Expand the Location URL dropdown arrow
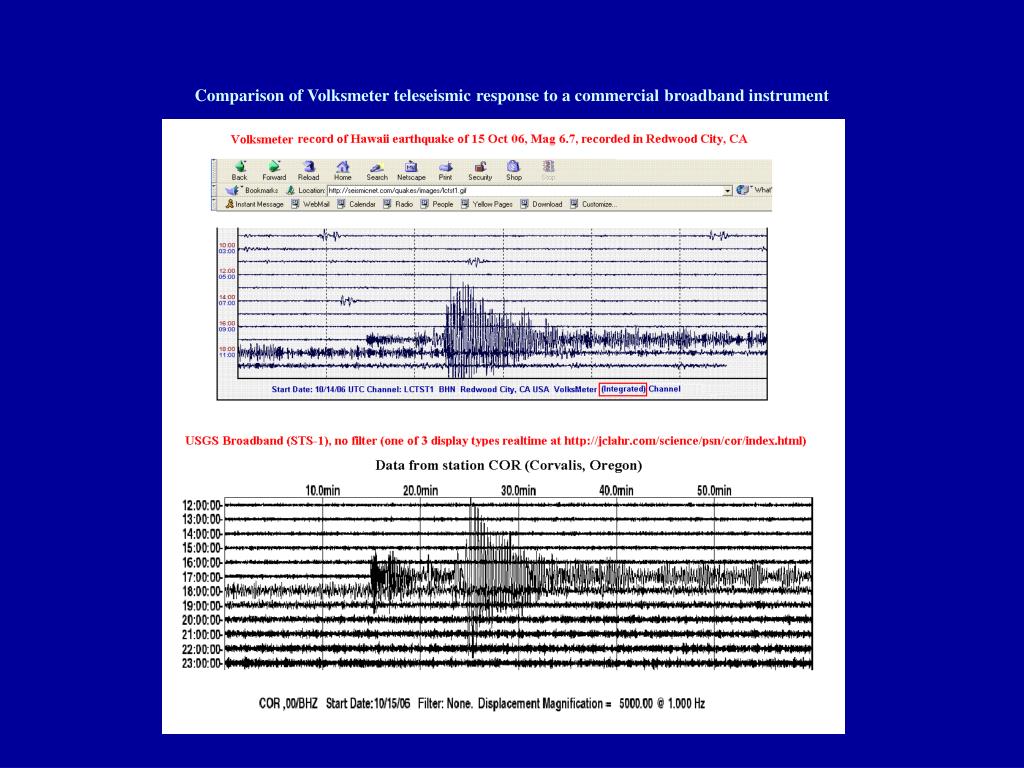Screen dimensions: 1024x768 coord(728,191)
